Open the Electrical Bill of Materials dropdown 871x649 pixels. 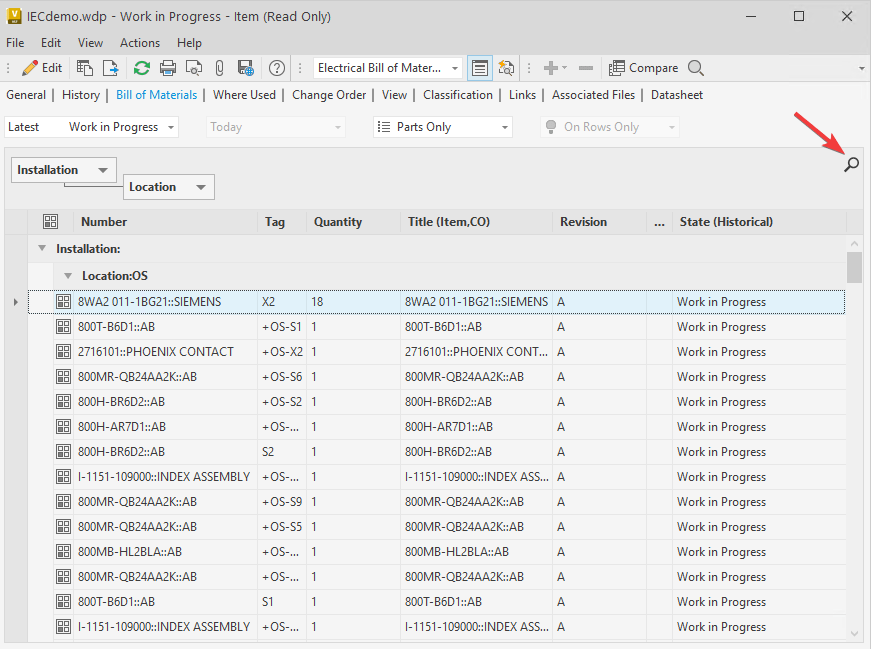click(388, 68)
